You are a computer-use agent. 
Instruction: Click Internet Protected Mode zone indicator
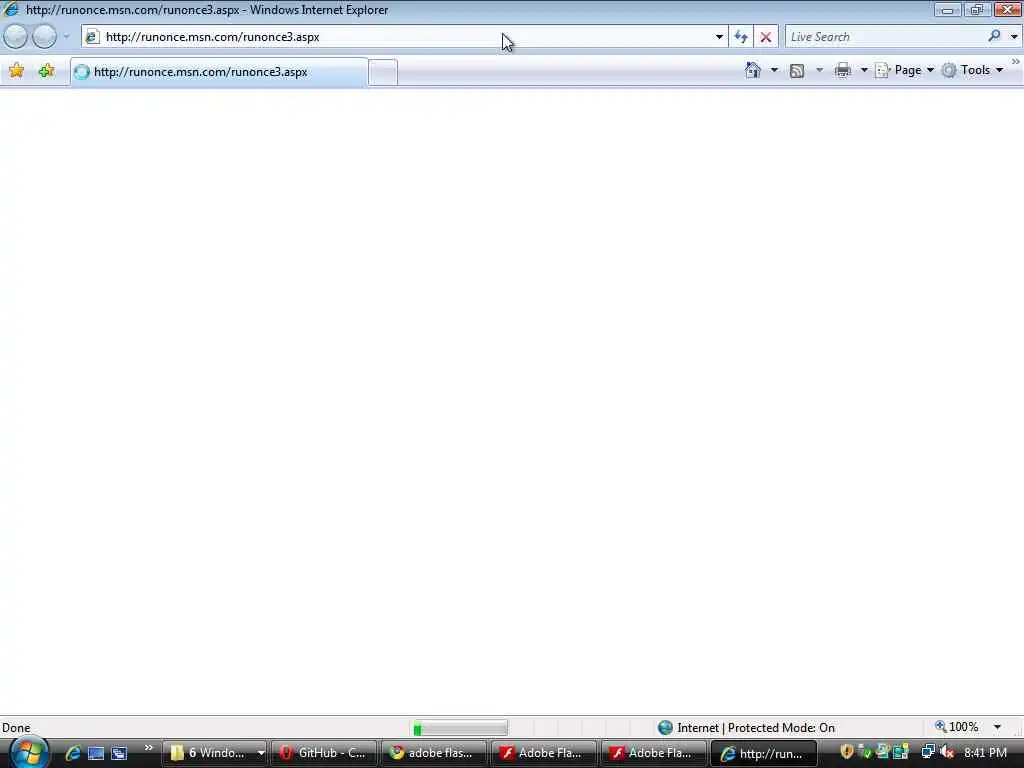pos(746,728)
